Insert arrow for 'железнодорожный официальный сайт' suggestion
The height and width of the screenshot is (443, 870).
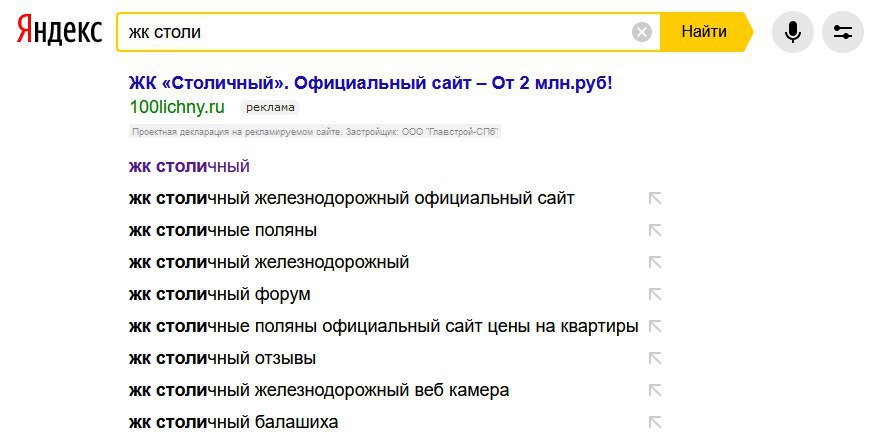coord(655,198)
